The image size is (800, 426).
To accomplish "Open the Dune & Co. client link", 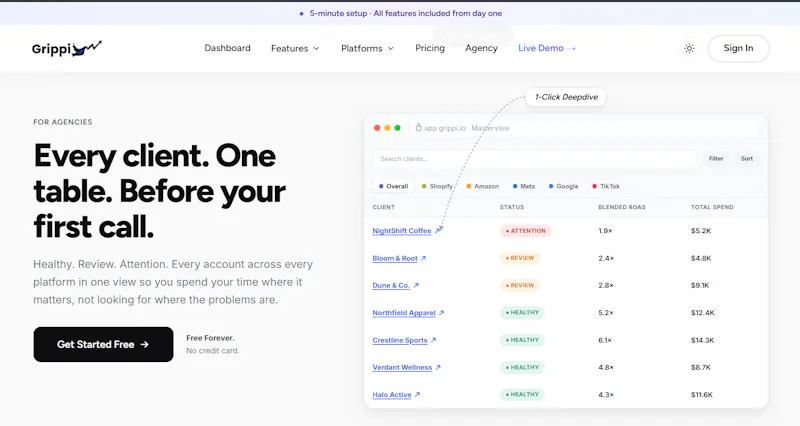I will [x=391, y=285].
